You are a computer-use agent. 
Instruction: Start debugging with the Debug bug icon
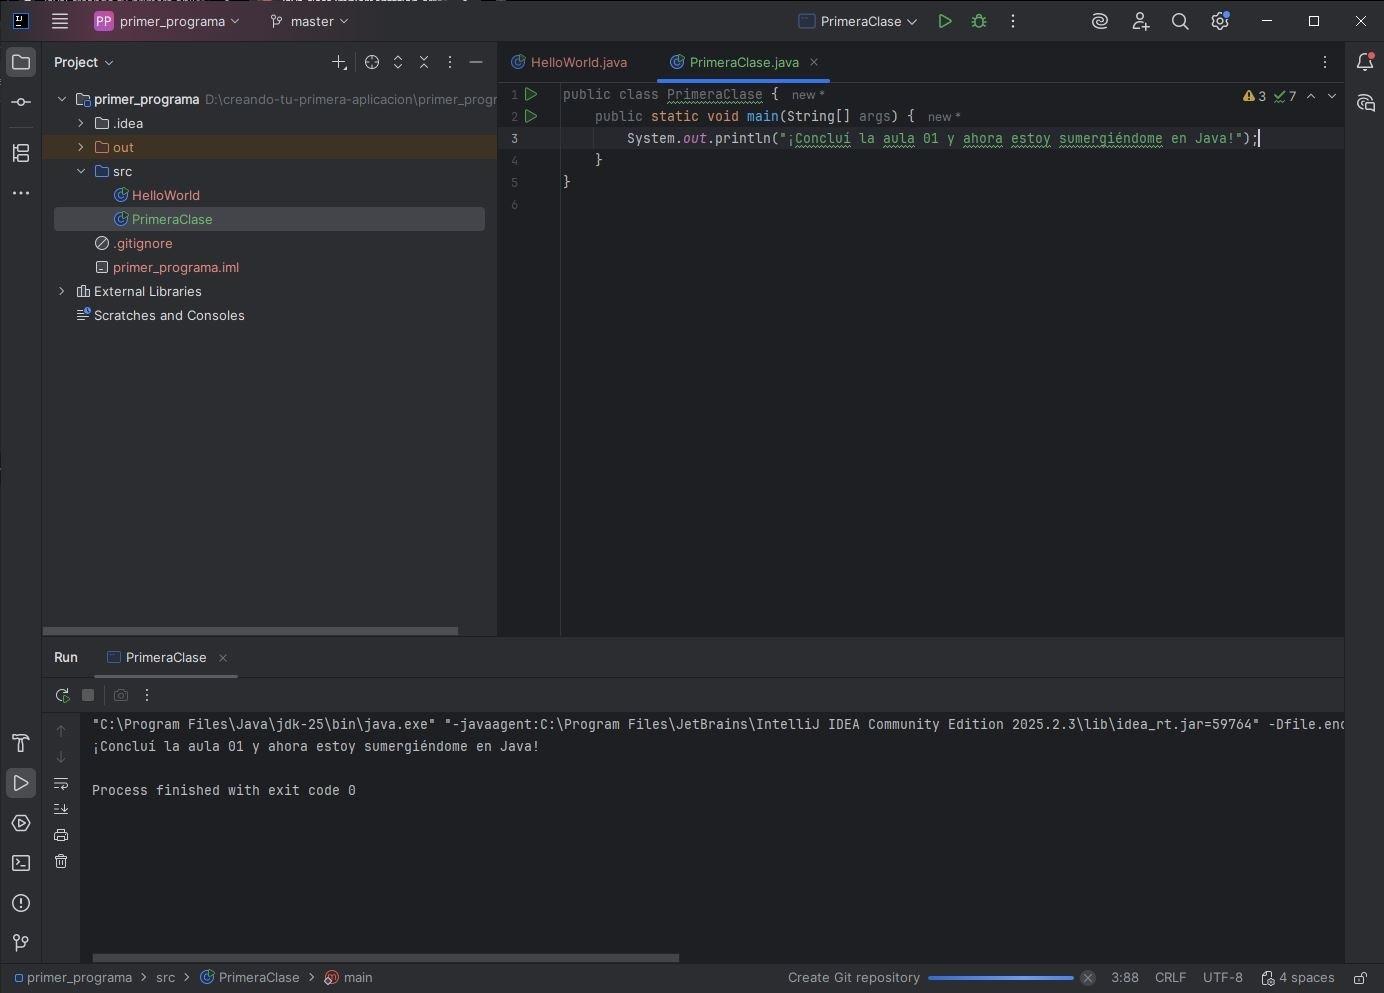(979, 21)
